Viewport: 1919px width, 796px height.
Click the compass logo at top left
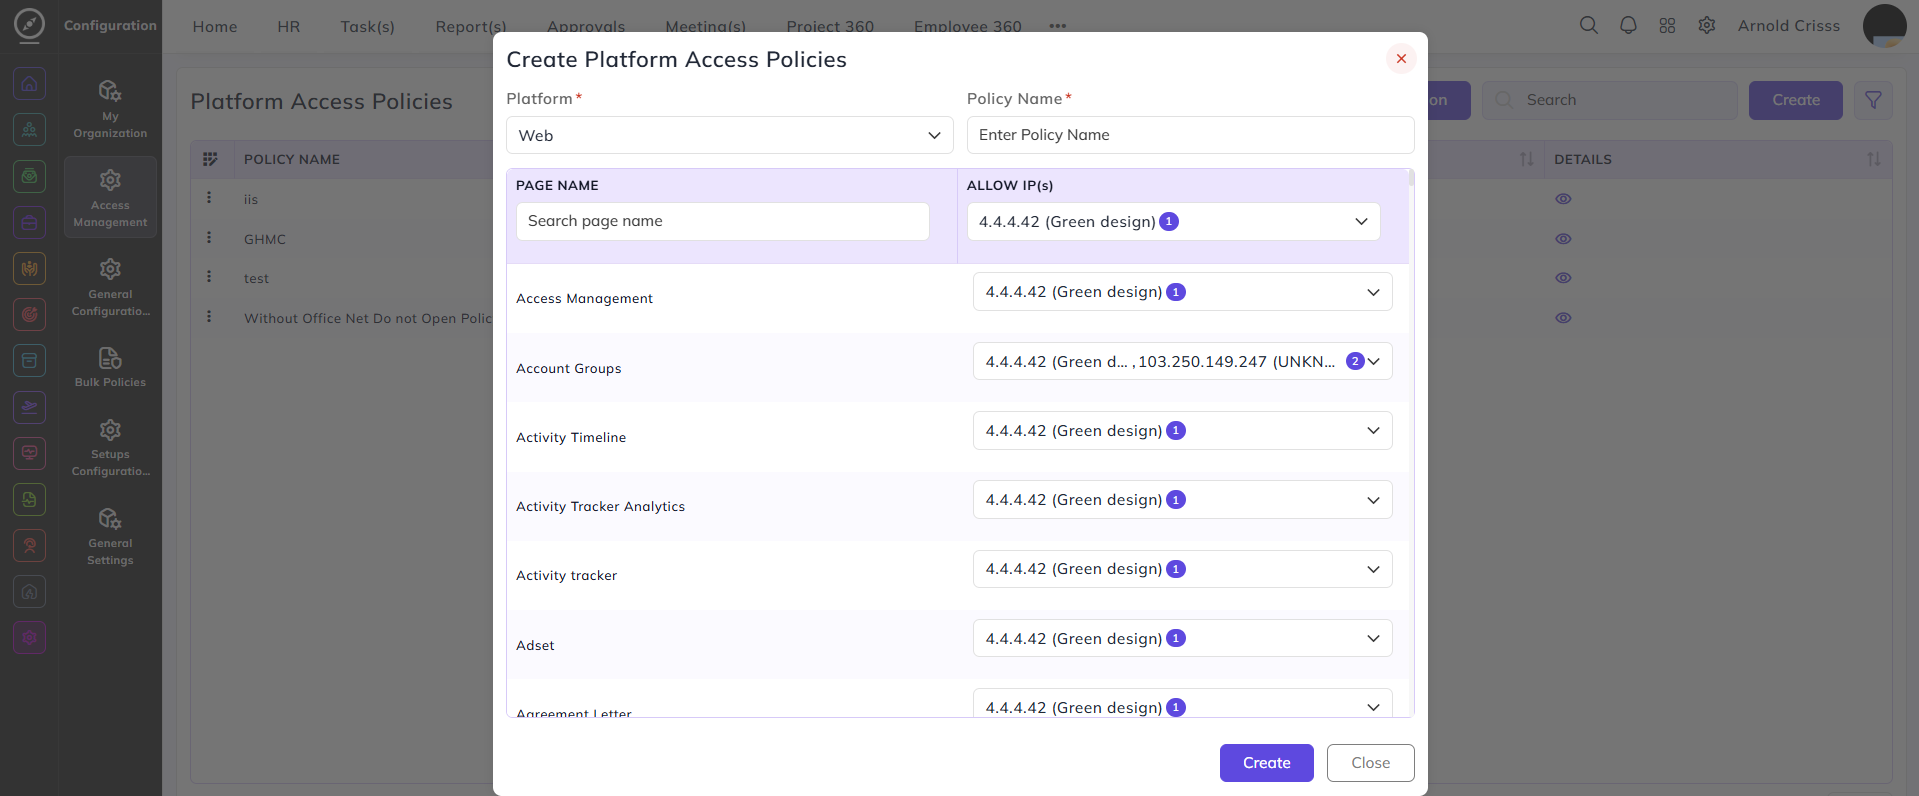click(x=30, y=24)
